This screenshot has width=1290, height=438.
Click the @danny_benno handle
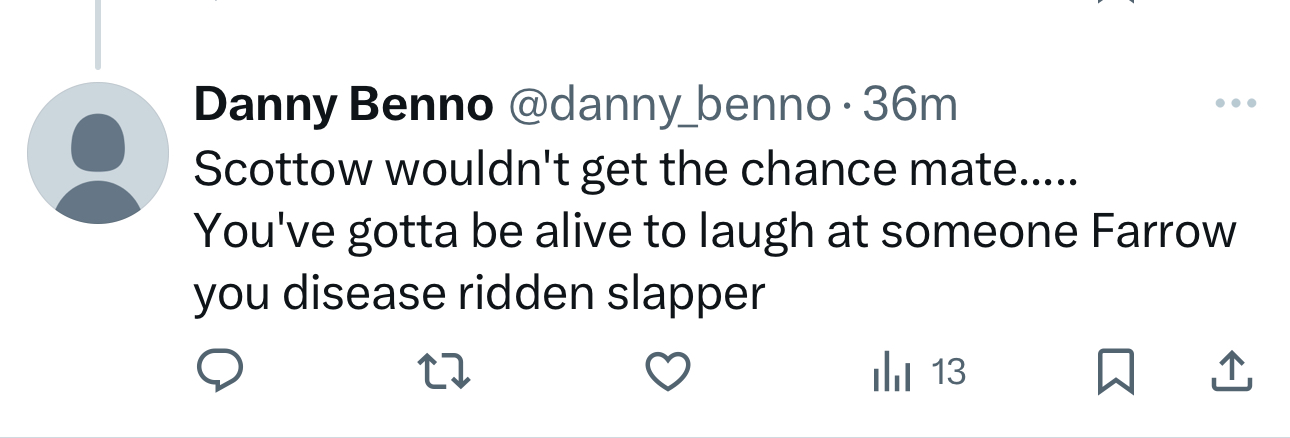tap(670, 105)
